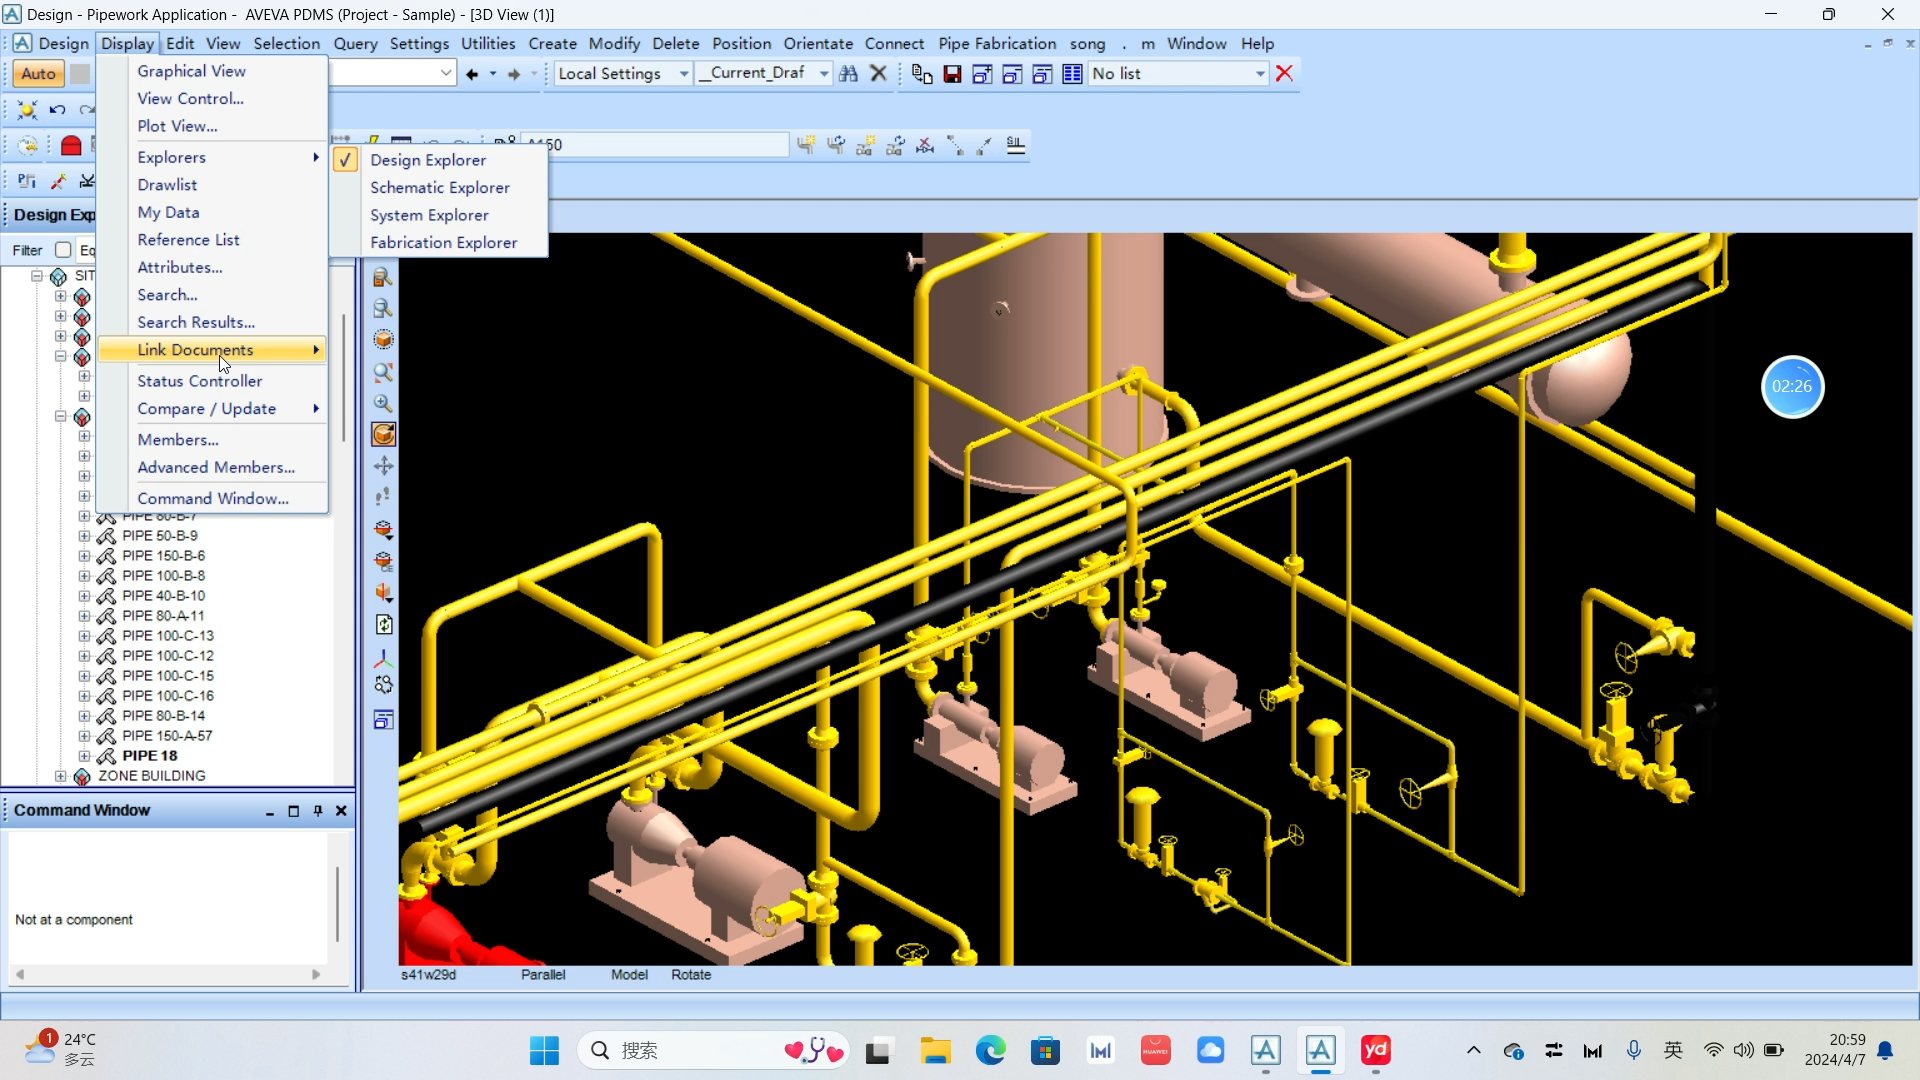This screenshot has width=1920, height=1080.
Task: Click the zoom-in magnifier view tool
Action: click(383, 403)
